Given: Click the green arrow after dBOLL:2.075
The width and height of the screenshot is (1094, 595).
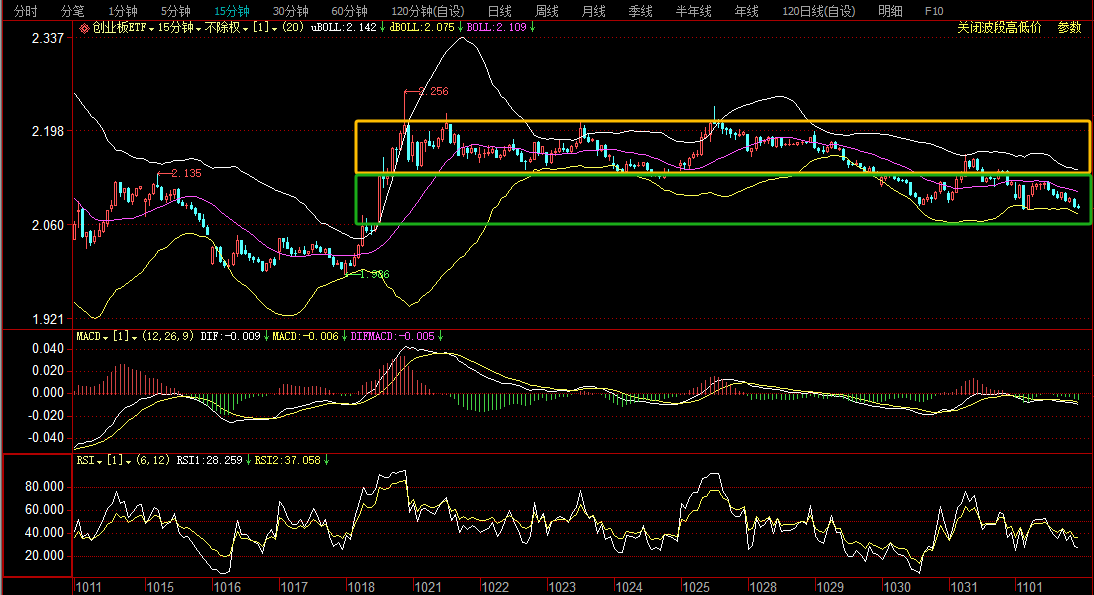Looking at the screenshot, I should [x=461, y=28].
